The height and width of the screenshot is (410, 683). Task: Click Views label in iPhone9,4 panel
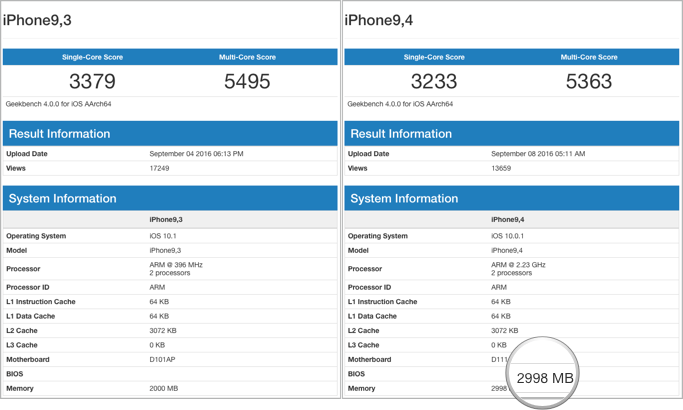358,168
